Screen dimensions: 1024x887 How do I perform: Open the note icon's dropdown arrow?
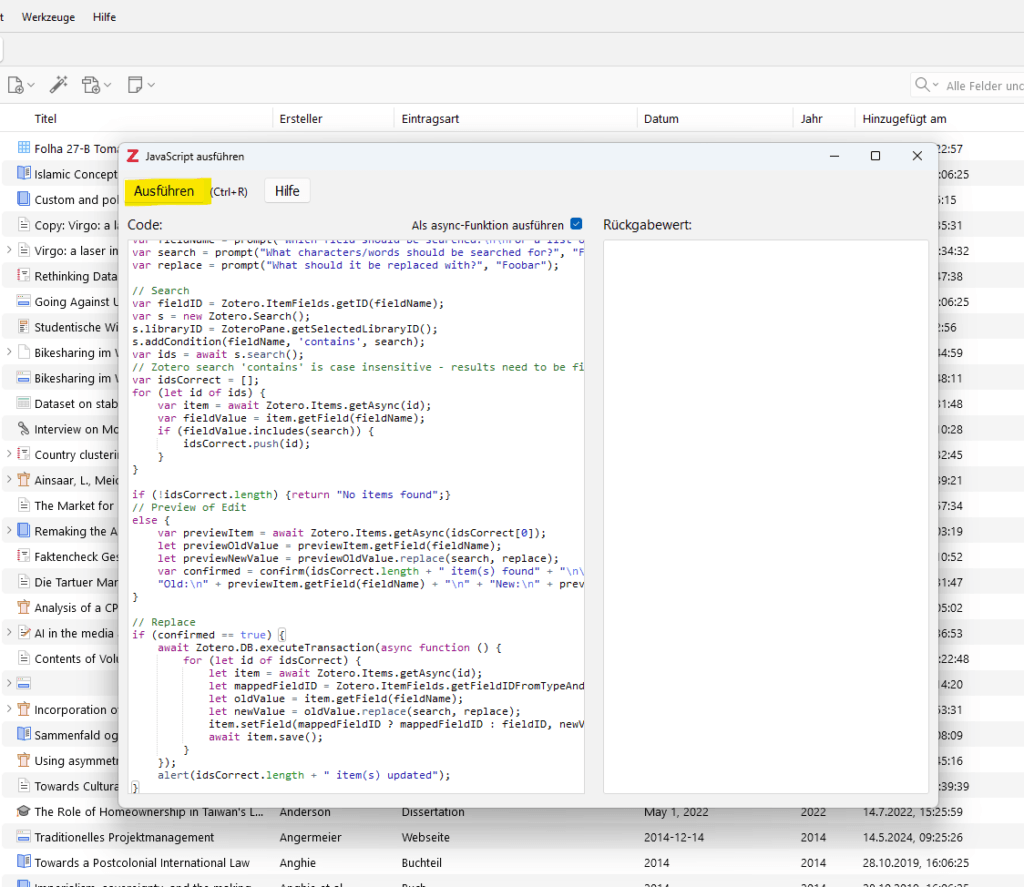[x=150, y=85]
